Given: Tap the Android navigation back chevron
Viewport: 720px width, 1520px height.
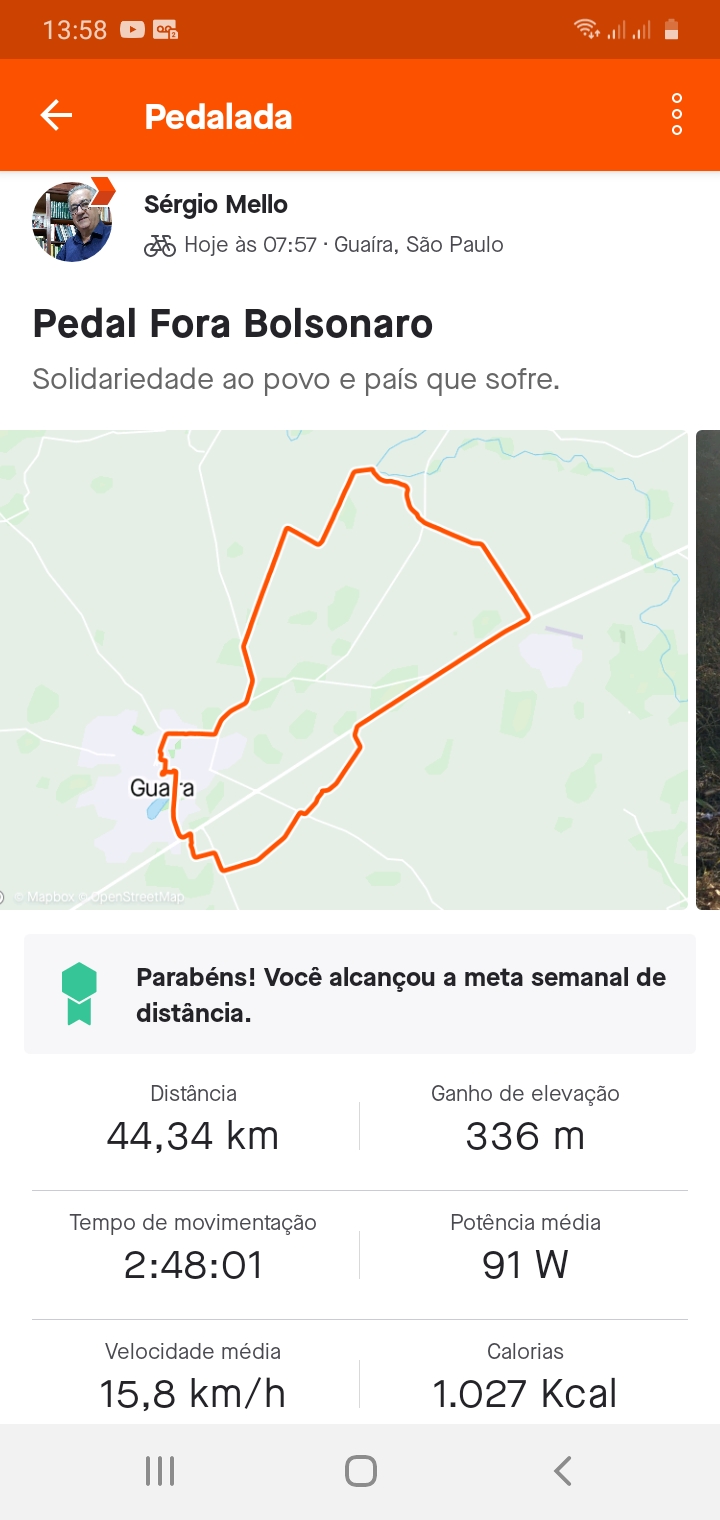Looking at the screenshot, I should click(562, 1471).
